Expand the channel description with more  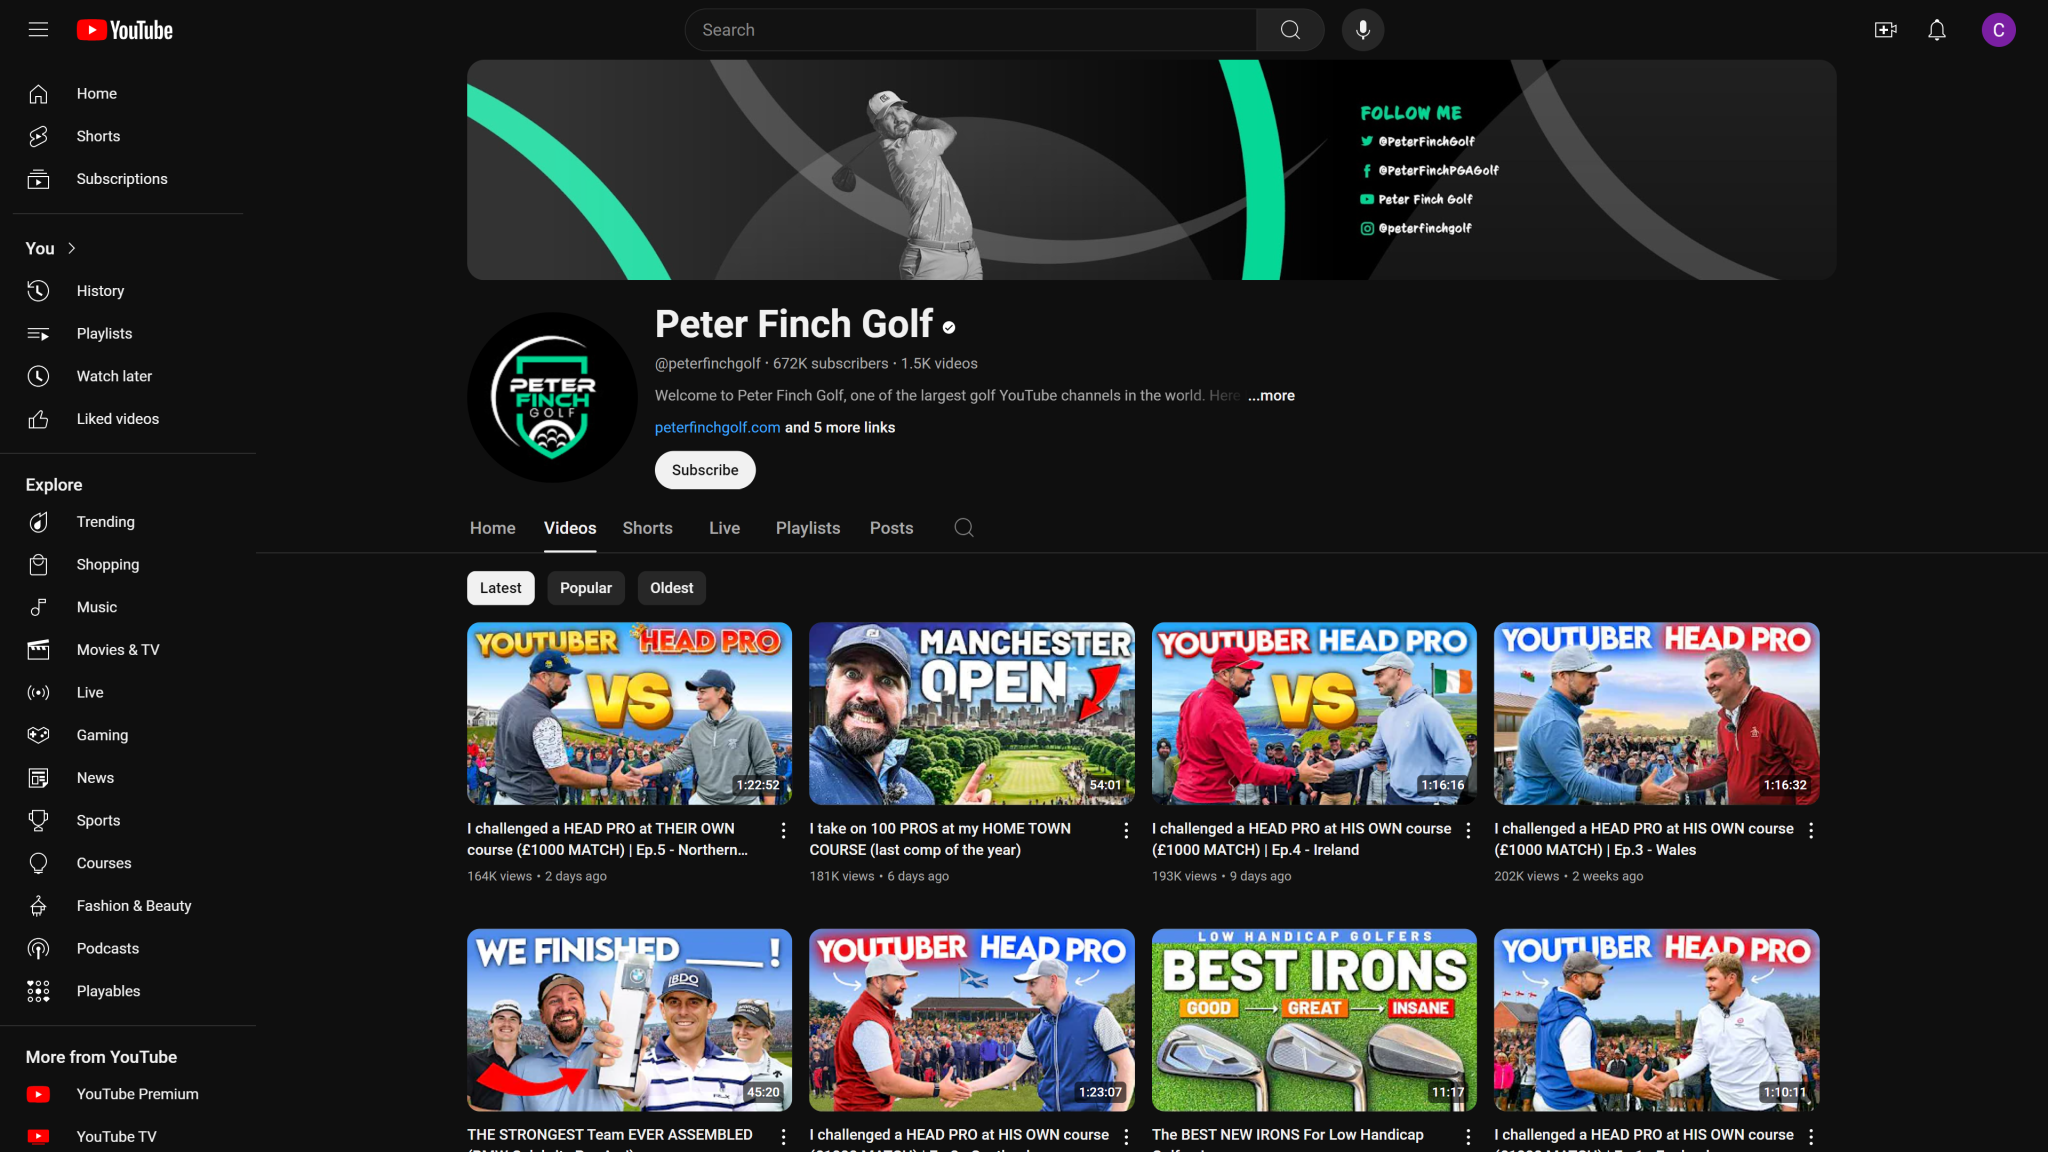[1270, 395]
